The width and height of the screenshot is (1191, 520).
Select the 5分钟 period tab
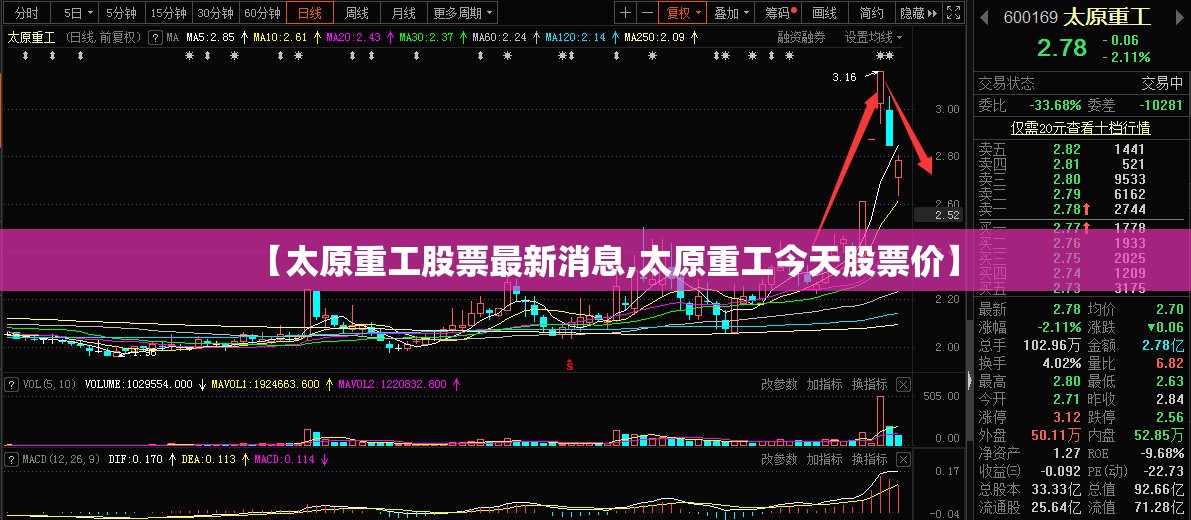tap(121, 13)
